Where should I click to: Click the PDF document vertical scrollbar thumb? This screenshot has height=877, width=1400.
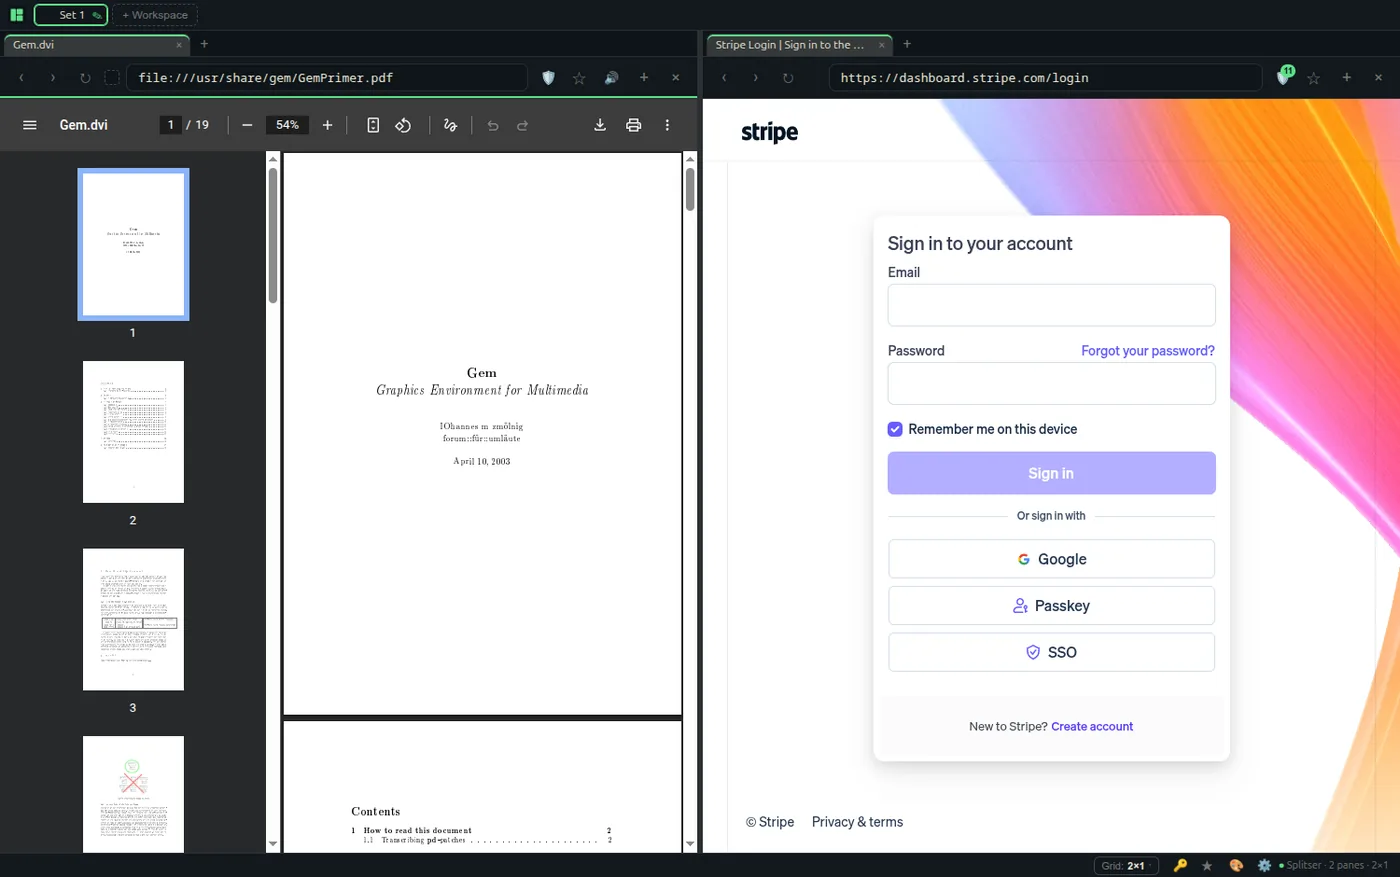[x=690, y=189]
